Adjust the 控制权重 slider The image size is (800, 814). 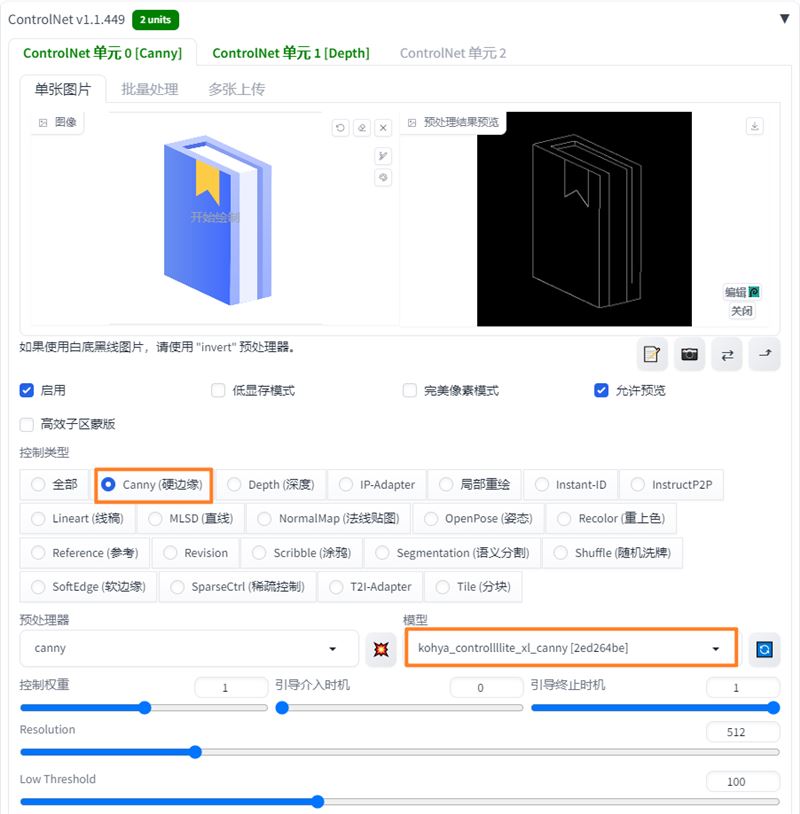pos(144,708)
